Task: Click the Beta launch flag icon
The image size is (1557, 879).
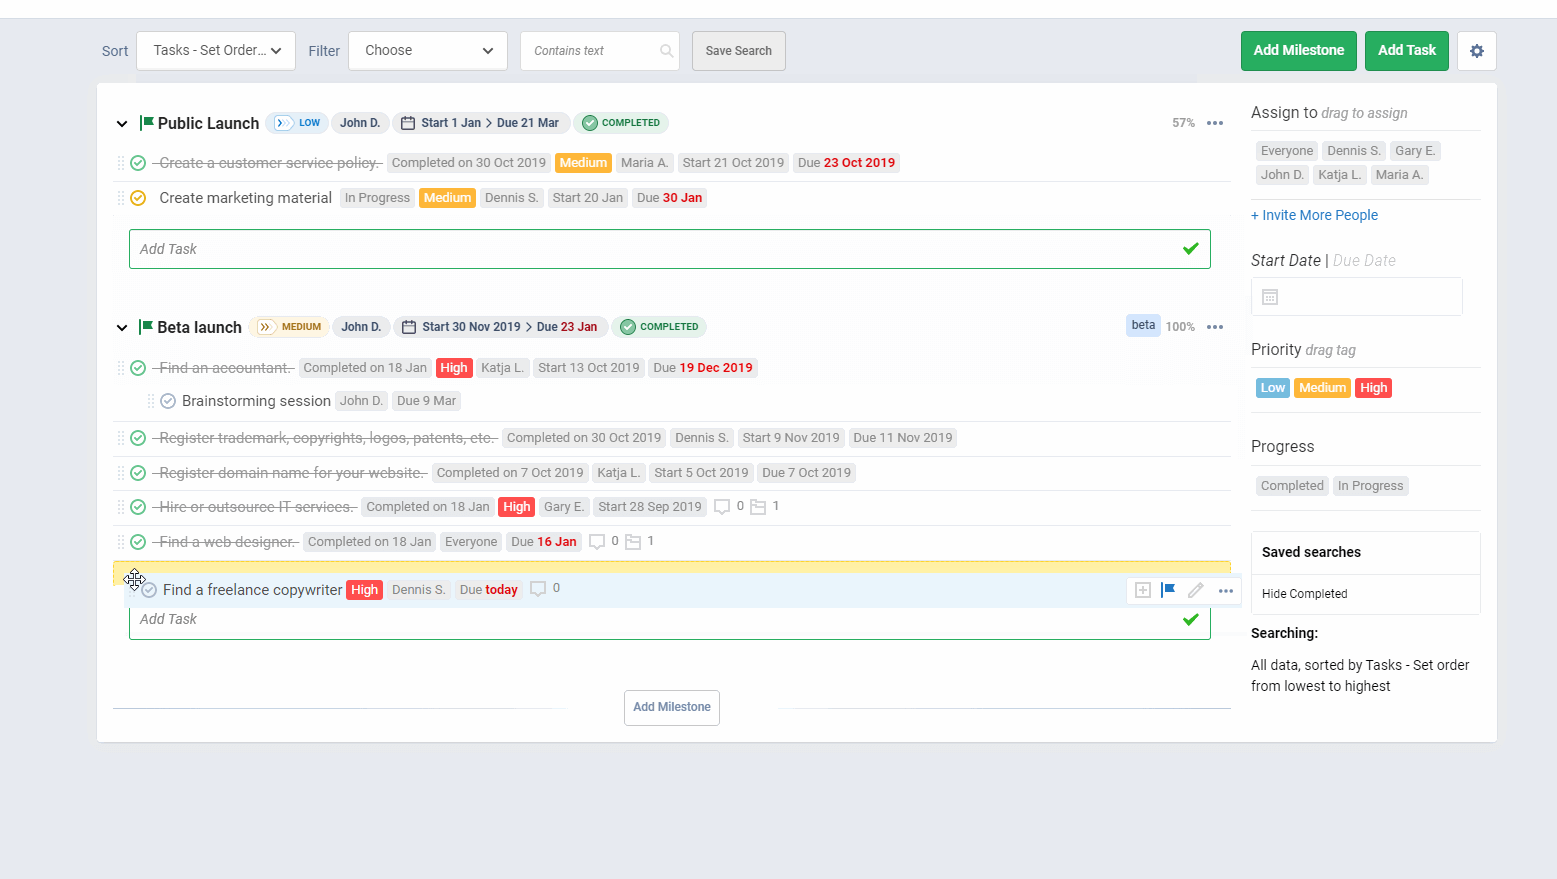Action: click(x=146, y=327)
